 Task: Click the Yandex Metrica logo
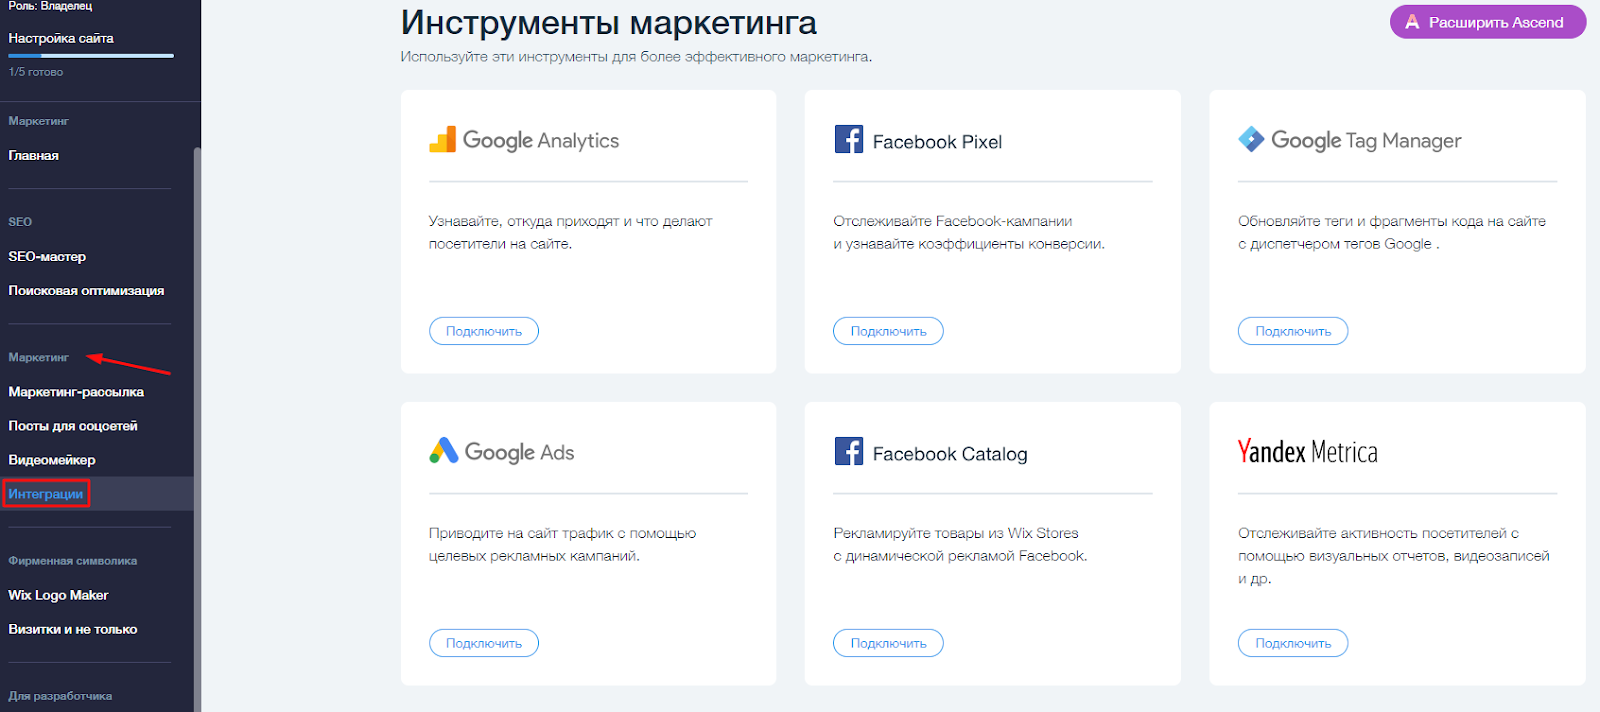coord(1307,452)
